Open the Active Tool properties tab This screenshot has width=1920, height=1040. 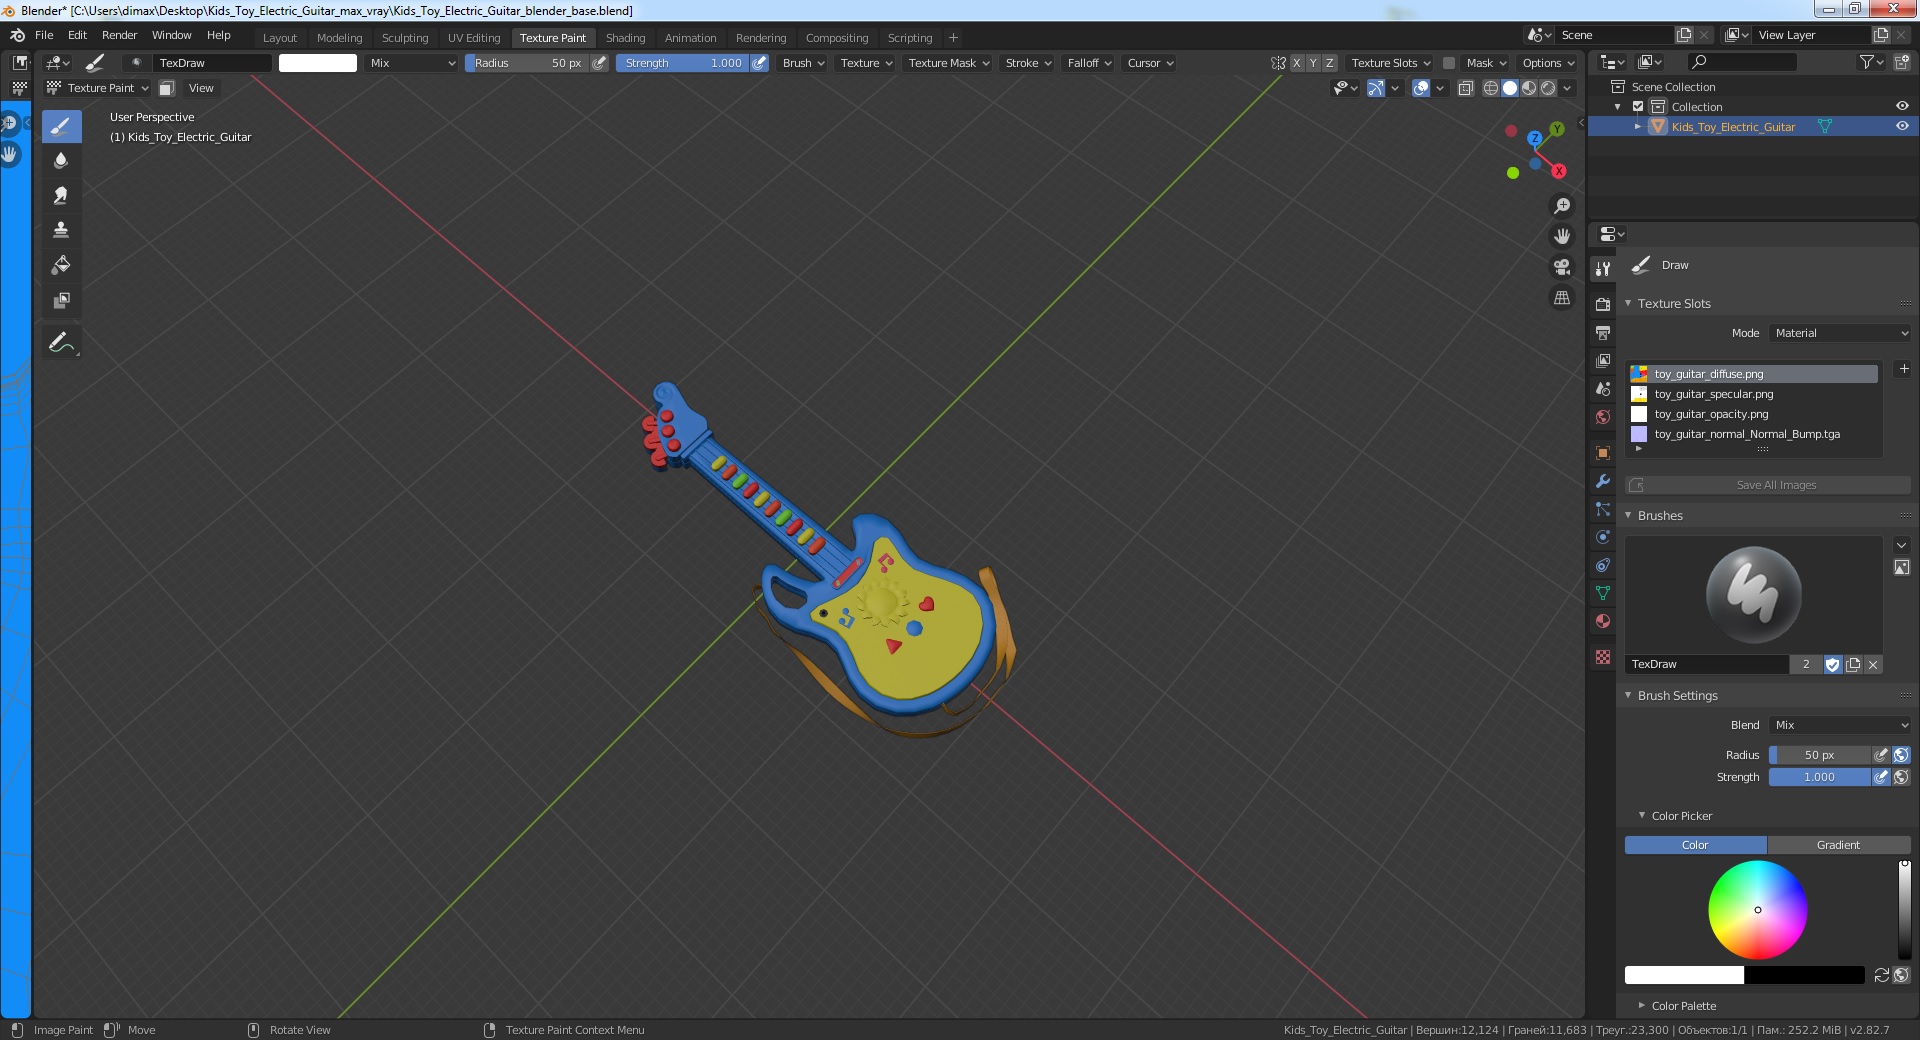pos(1603,268)
